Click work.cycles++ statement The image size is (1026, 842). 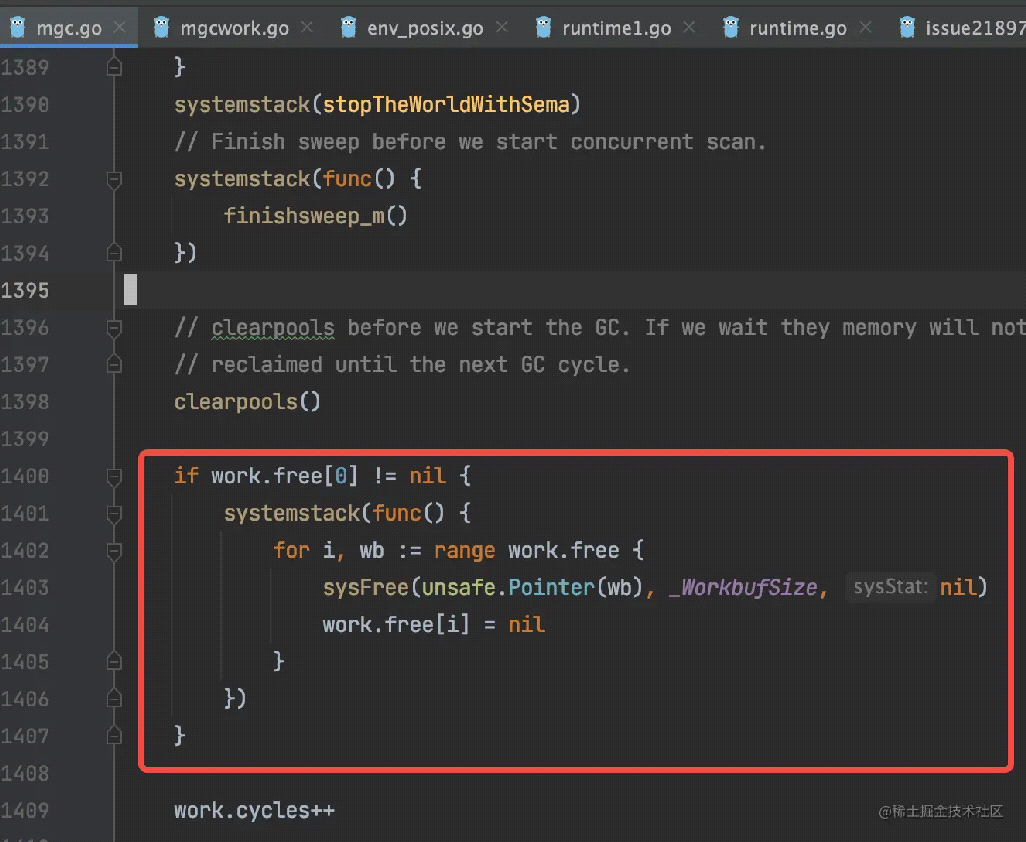[255, 811]
